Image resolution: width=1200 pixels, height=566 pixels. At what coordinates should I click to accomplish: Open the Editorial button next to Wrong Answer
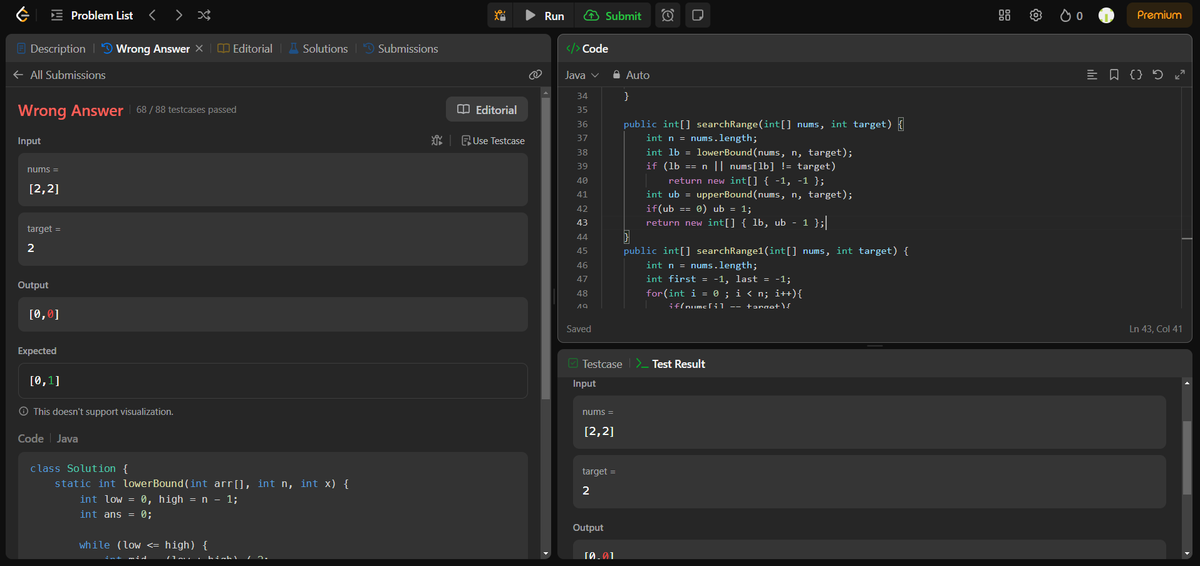point(487,109)
